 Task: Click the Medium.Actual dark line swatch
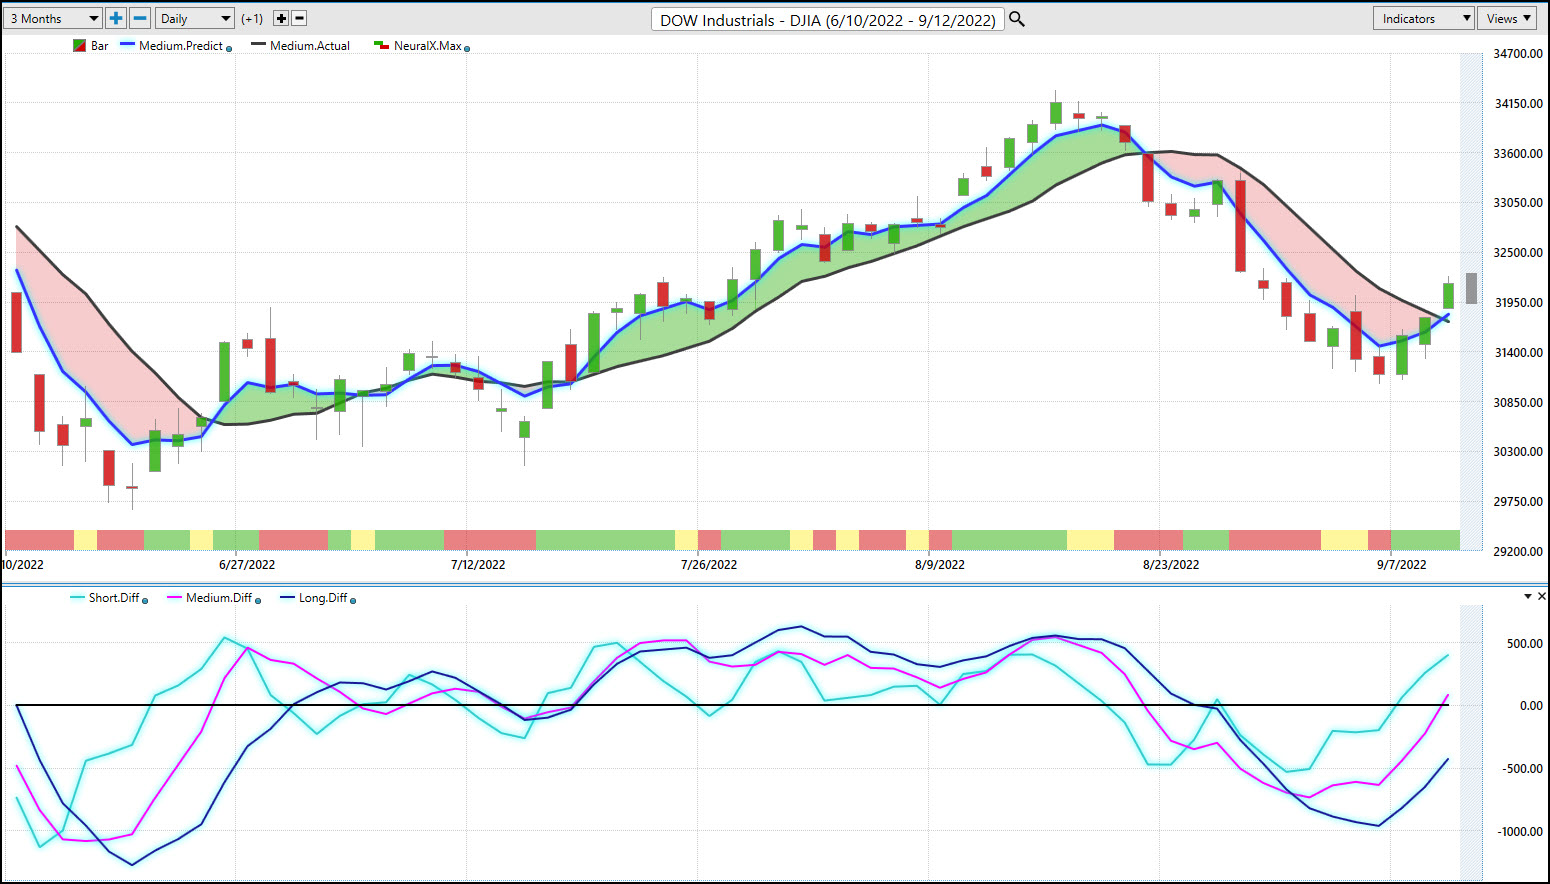258,45
